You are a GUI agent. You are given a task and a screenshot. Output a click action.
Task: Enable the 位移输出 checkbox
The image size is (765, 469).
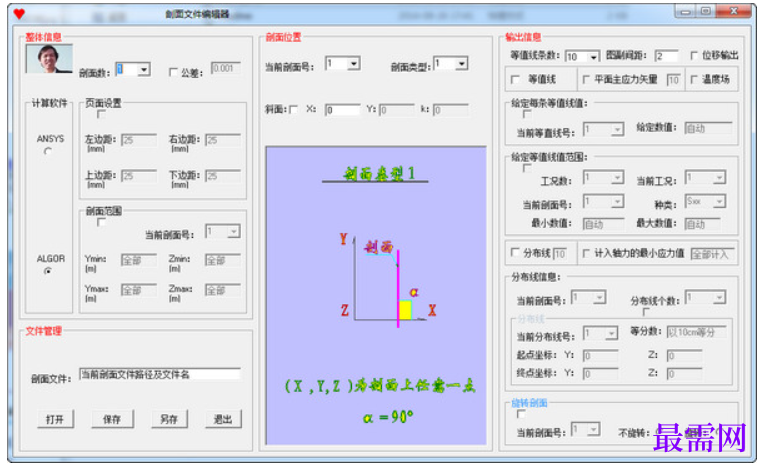(x=695, y=56)
